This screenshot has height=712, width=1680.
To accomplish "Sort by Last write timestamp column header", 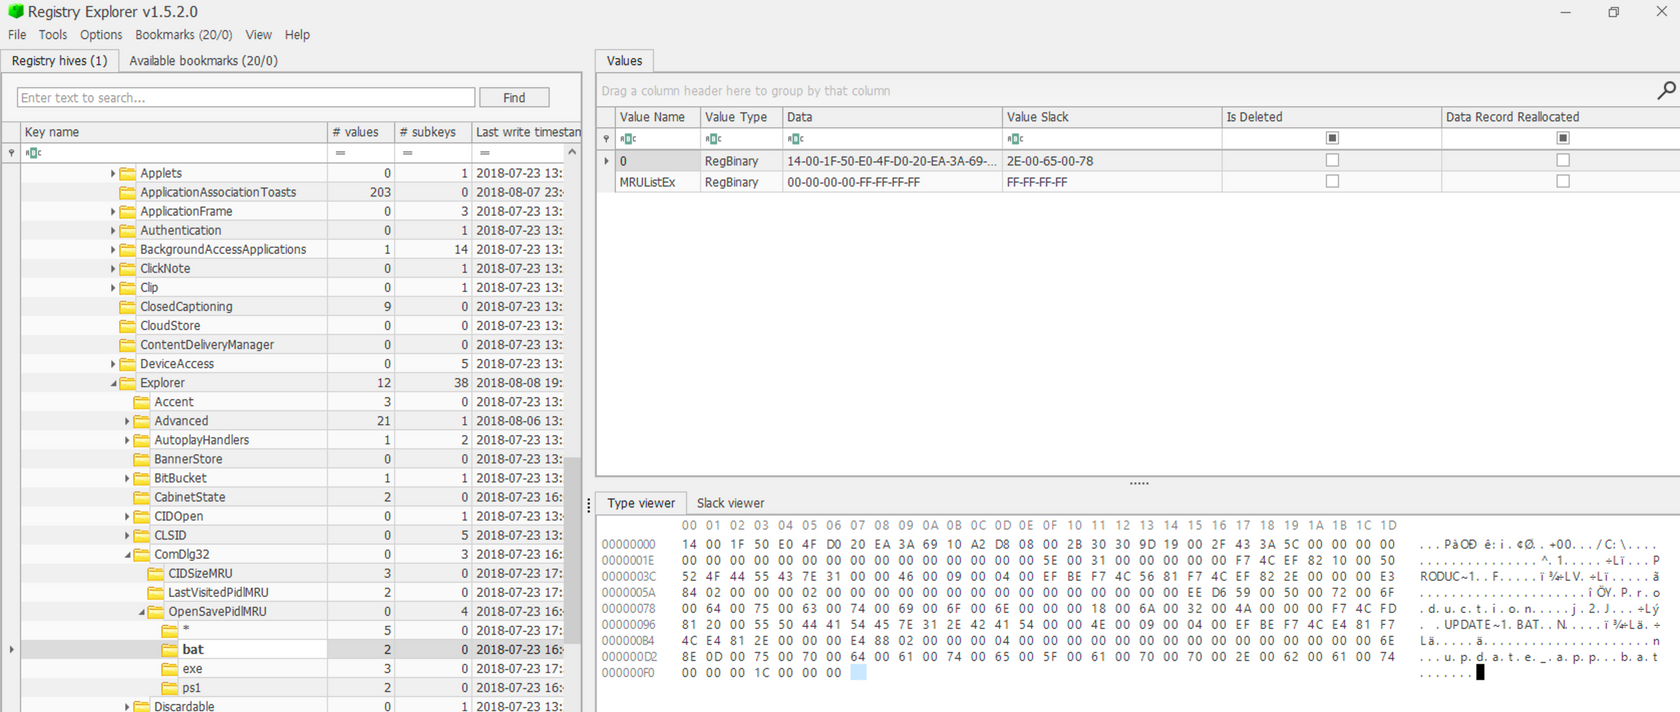I will tap(526, 132).
